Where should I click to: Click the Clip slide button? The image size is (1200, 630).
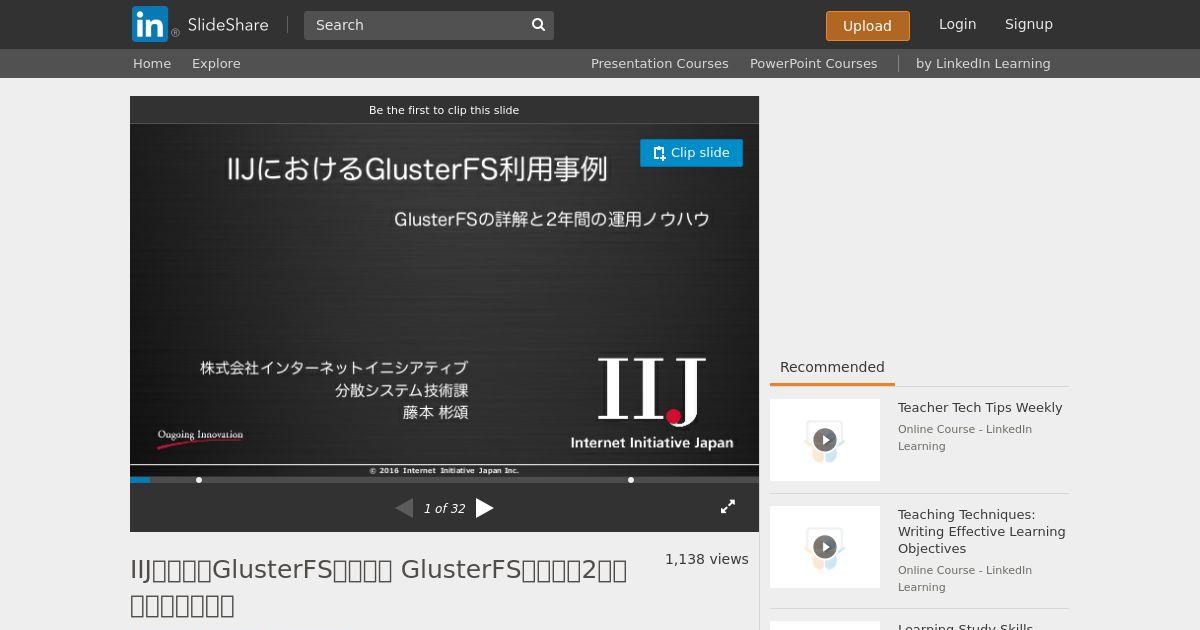pos(691,153)
